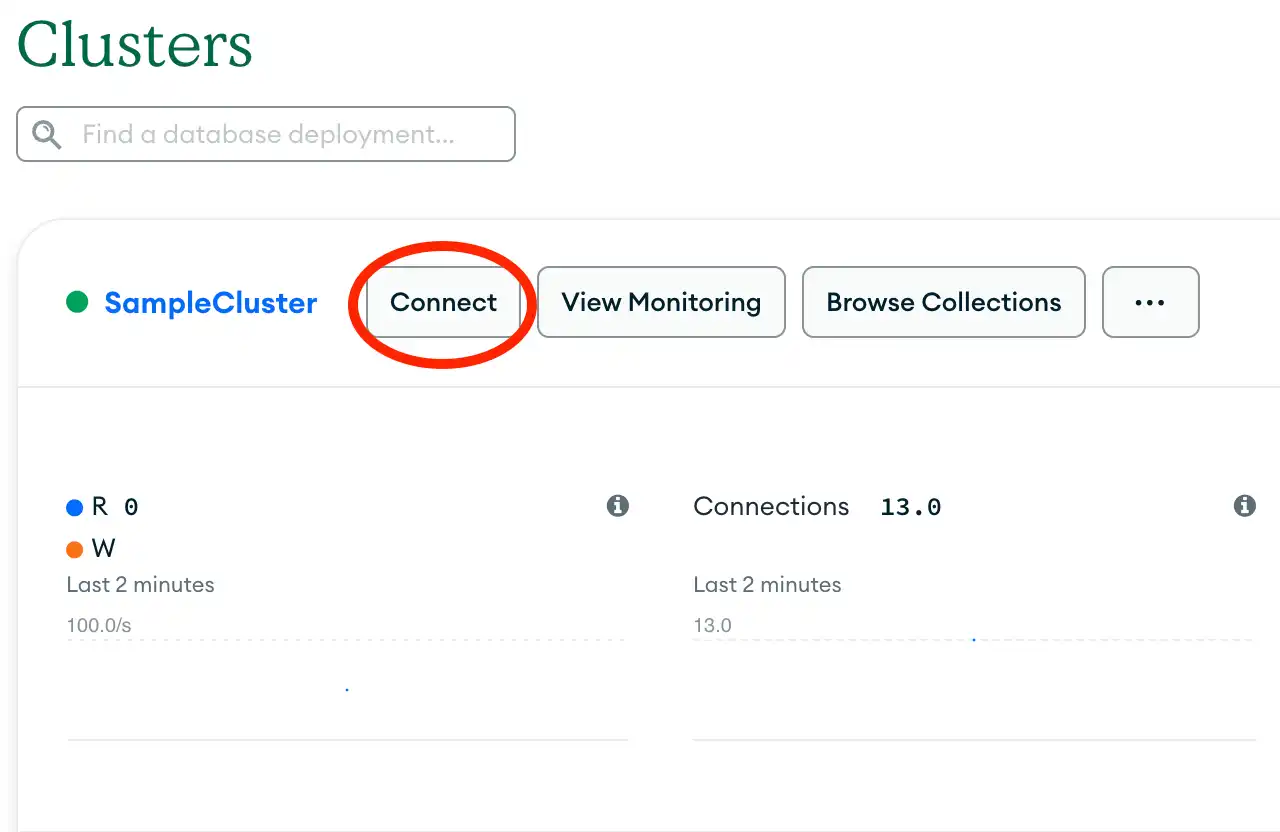Select the Clusters page heading

[133, 44]
